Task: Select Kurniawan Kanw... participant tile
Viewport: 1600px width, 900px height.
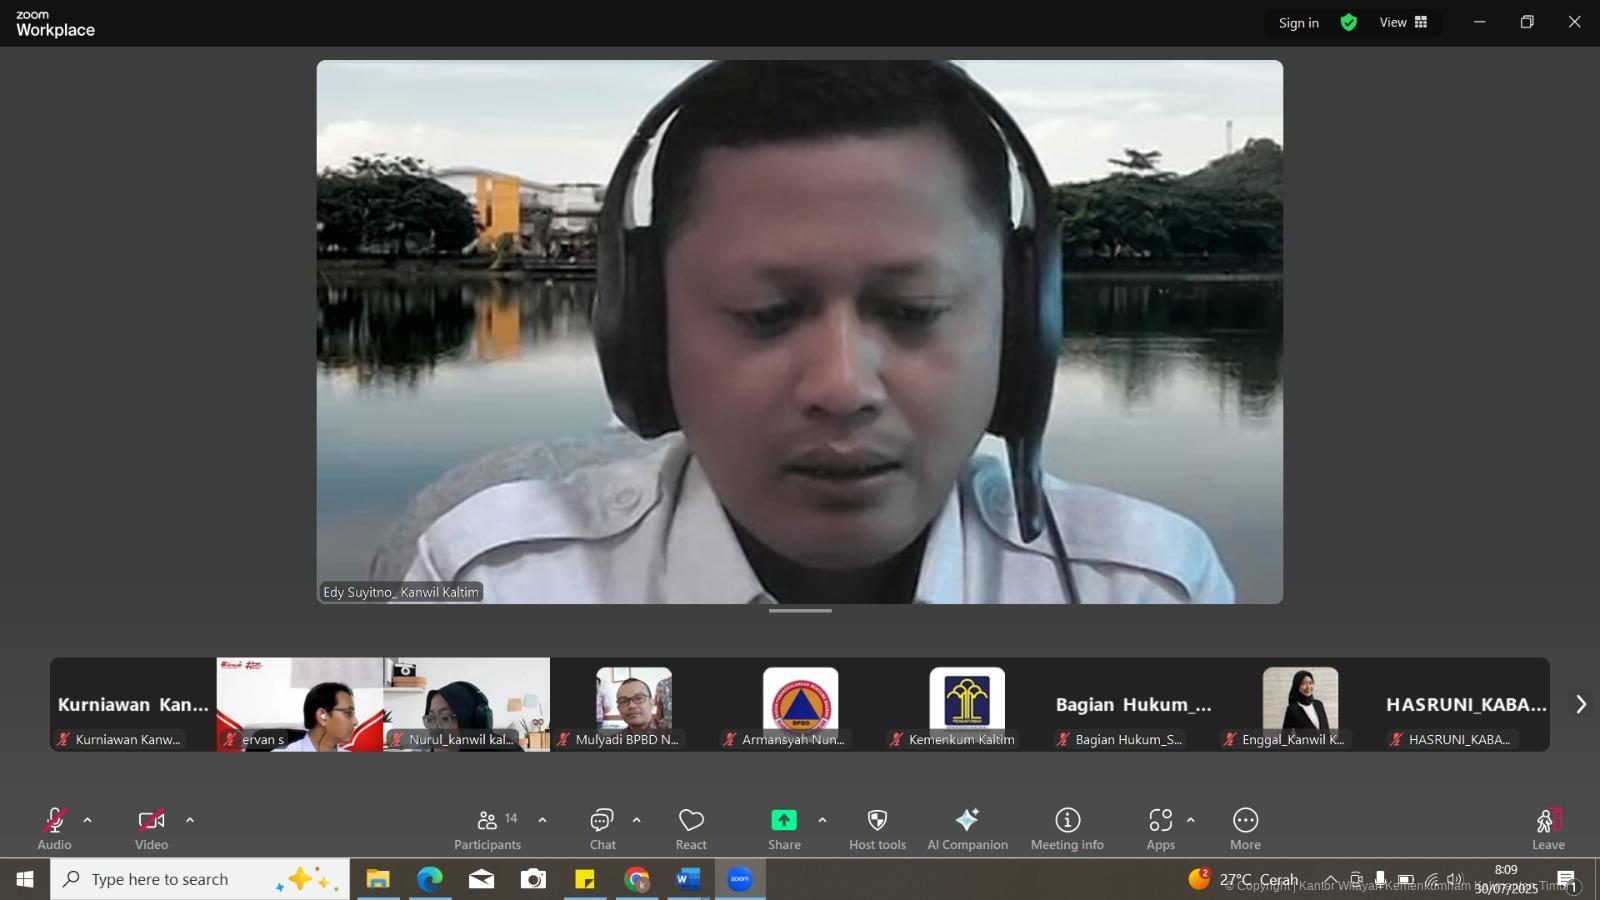Action: [x=133, y=704]
